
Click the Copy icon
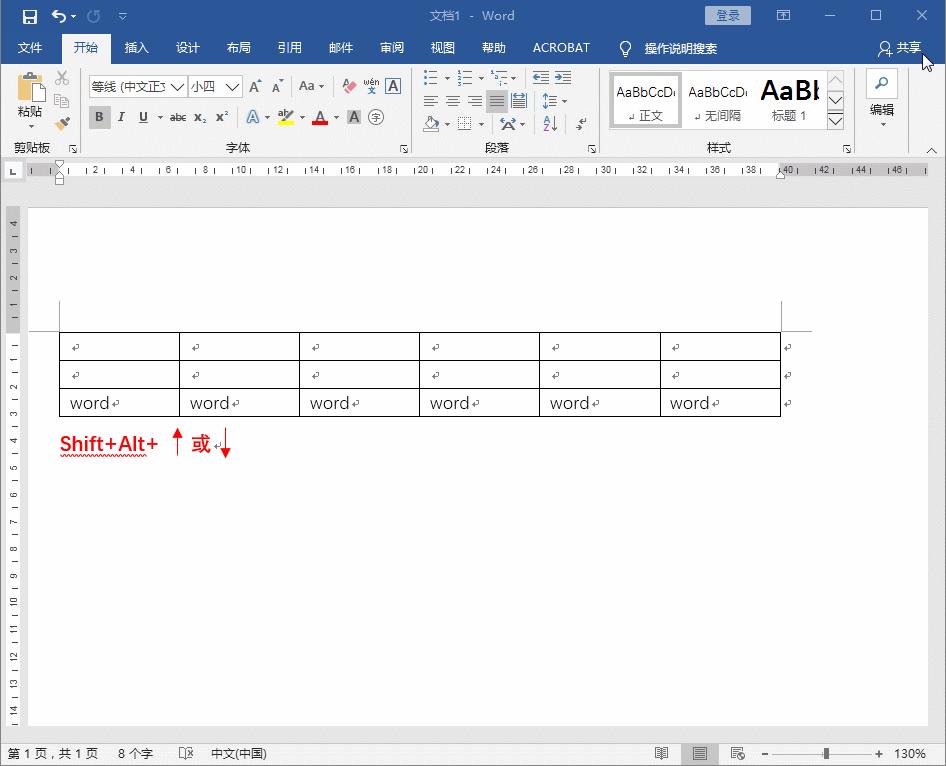[x=62, y=101]
